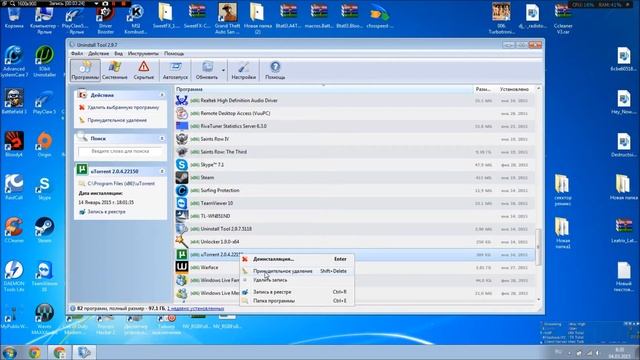Select the Saints Row IV row
The image size is (640, 360).
click(354, 139)
